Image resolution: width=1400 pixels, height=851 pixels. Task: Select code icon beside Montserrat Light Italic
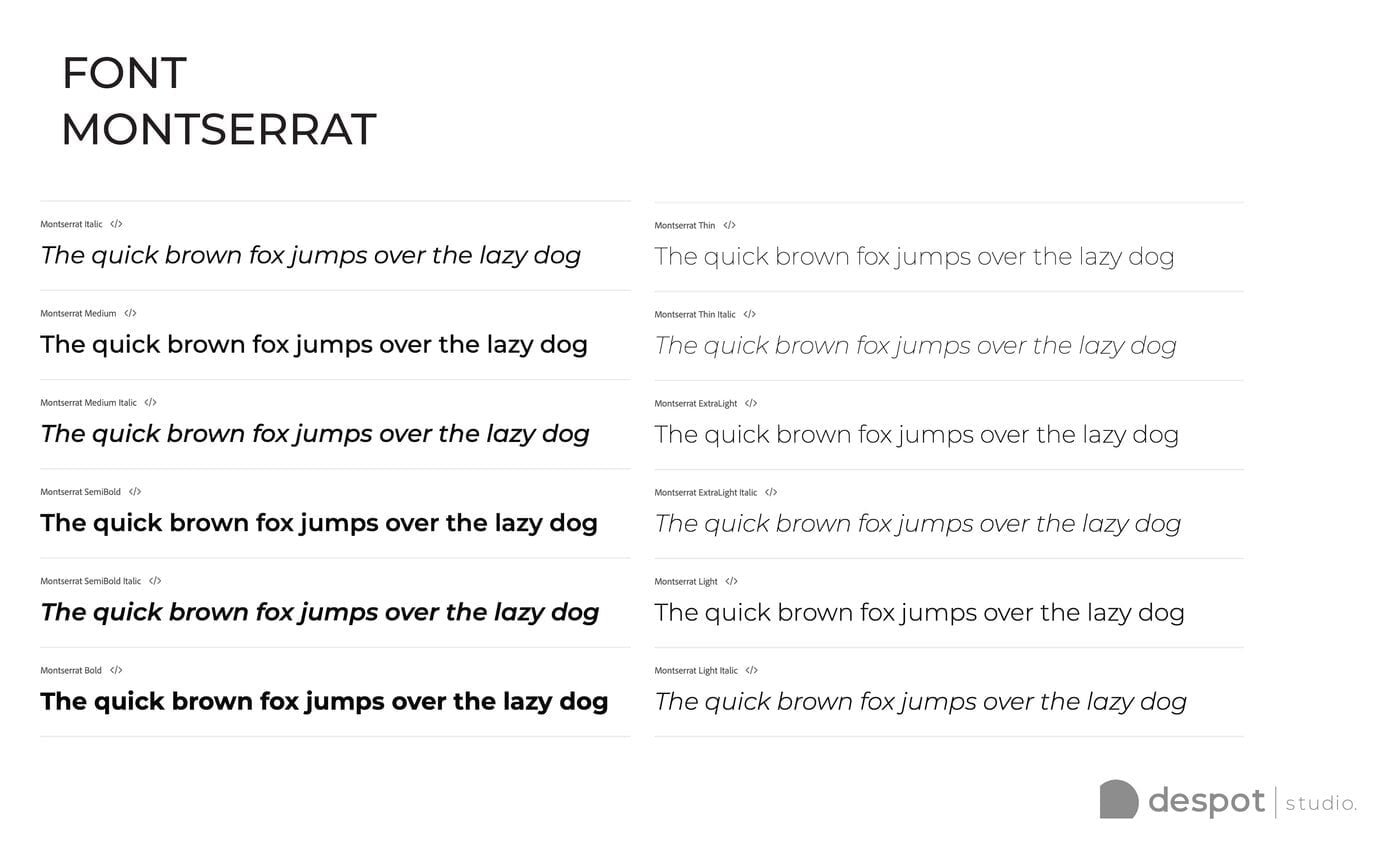tap(752, 671)
